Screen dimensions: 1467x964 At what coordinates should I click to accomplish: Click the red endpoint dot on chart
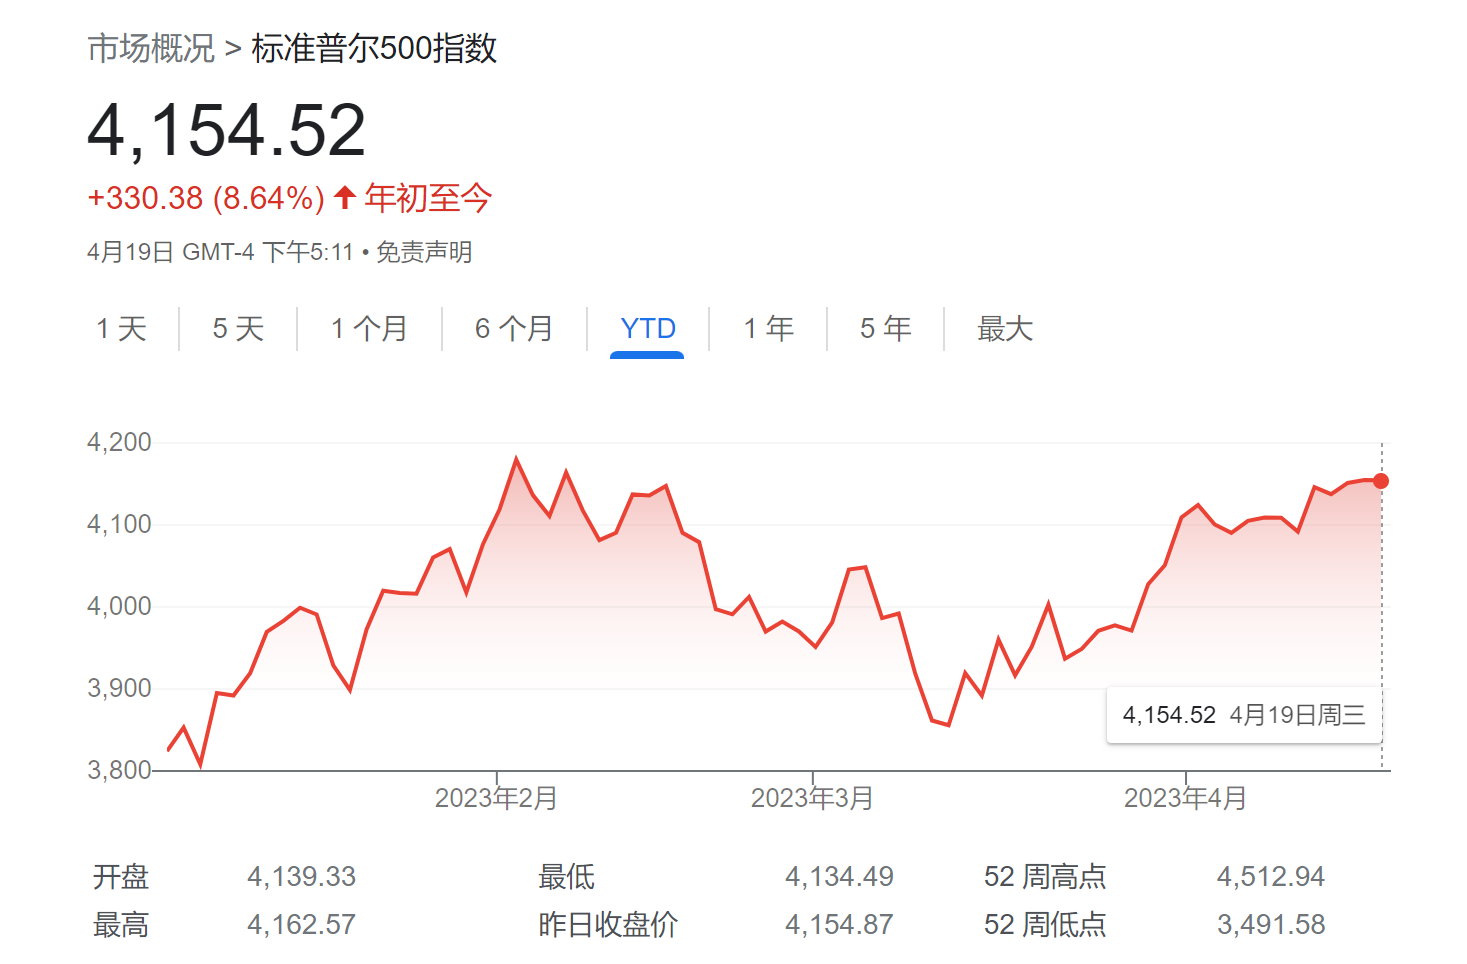[x=1381, y=481]
